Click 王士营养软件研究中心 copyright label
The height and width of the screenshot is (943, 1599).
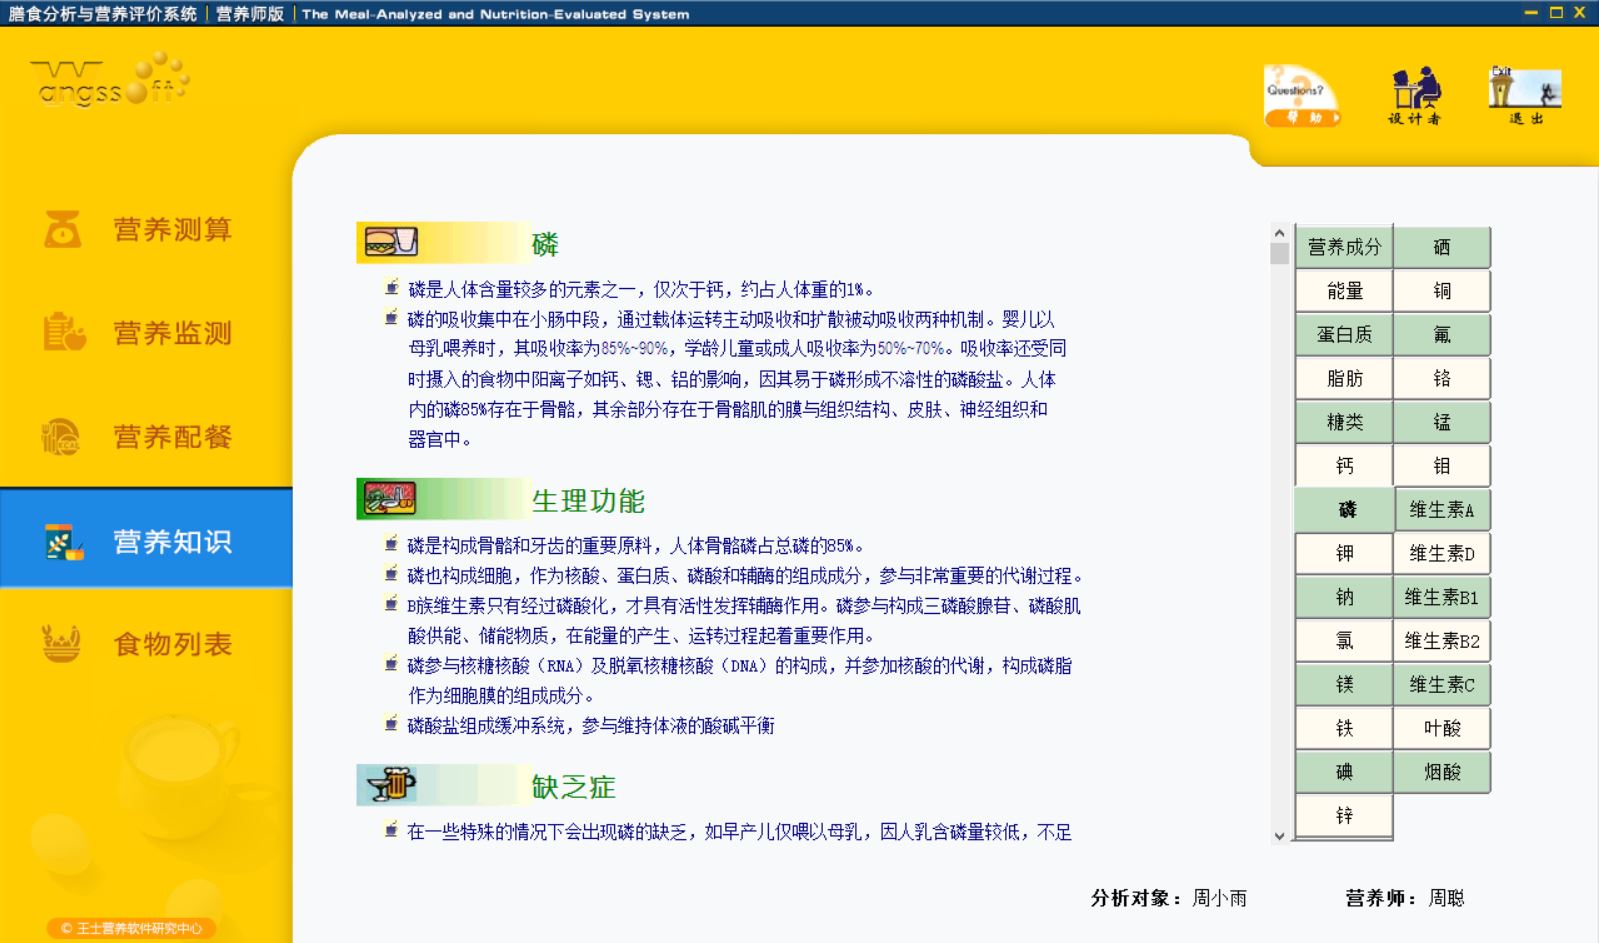pos(131,928)
